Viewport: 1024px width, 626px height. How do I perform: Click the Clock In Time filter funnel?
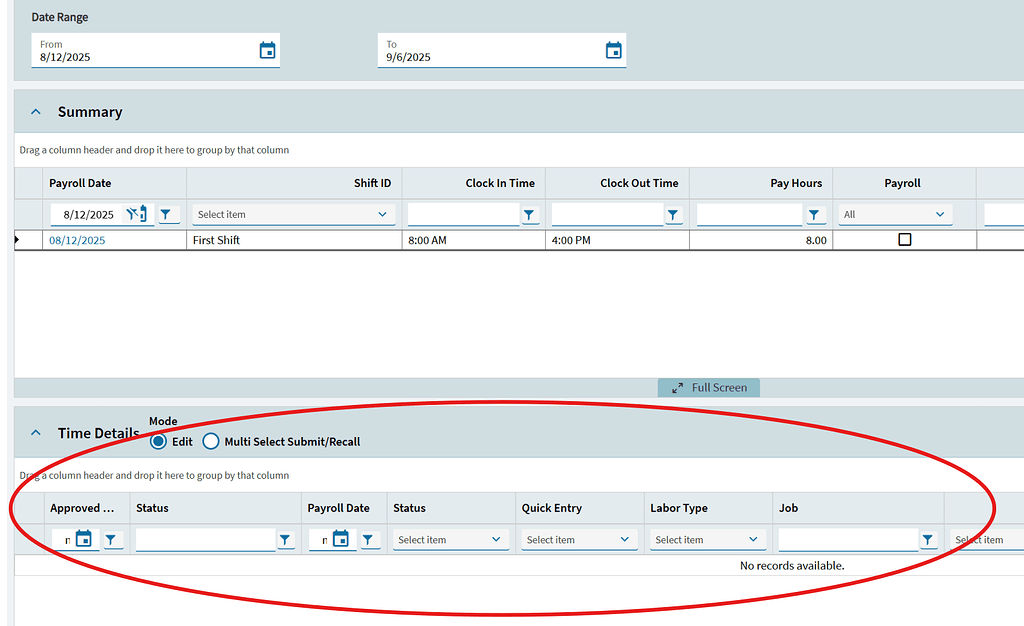click(x=530, y=214)
